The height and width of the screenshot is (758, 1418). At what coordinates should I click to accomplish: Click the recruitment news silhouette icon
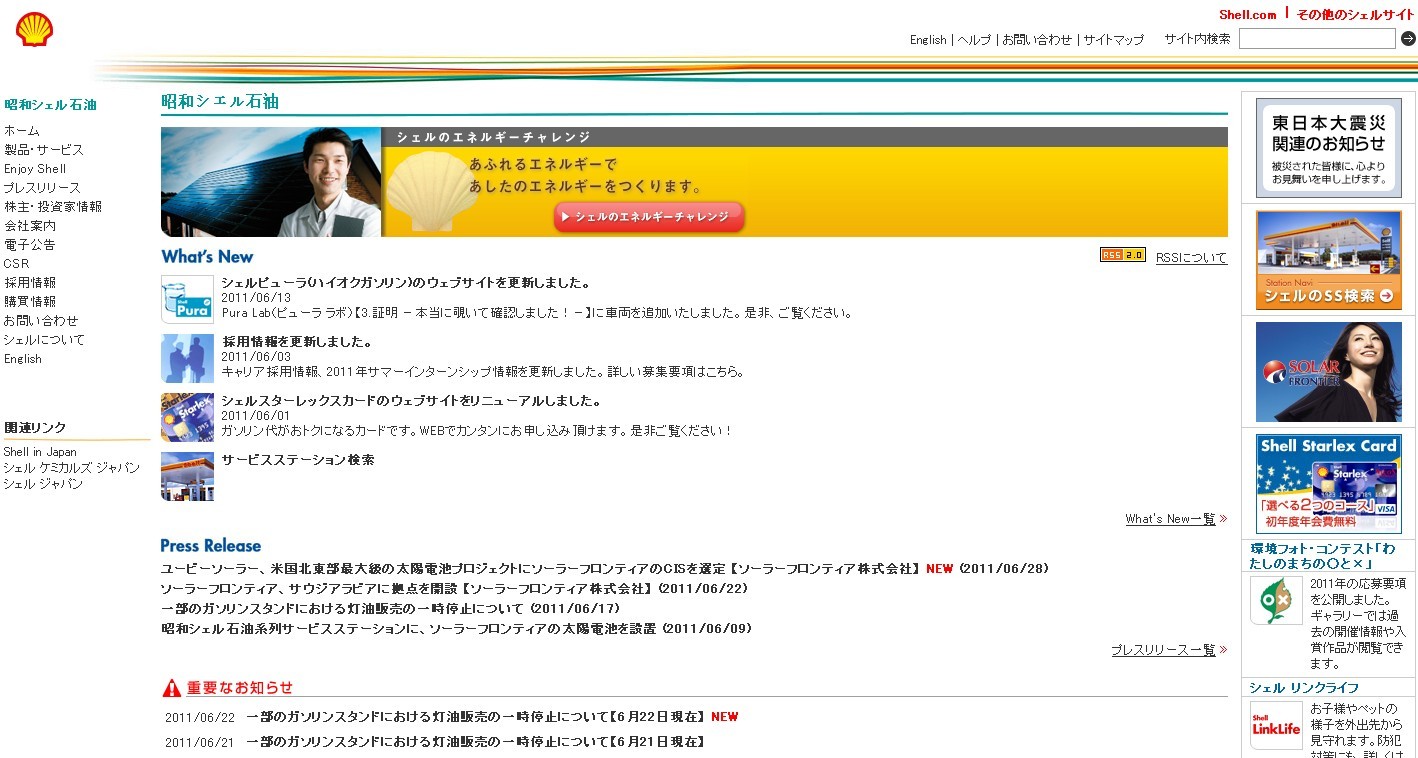tap(187, 359)
